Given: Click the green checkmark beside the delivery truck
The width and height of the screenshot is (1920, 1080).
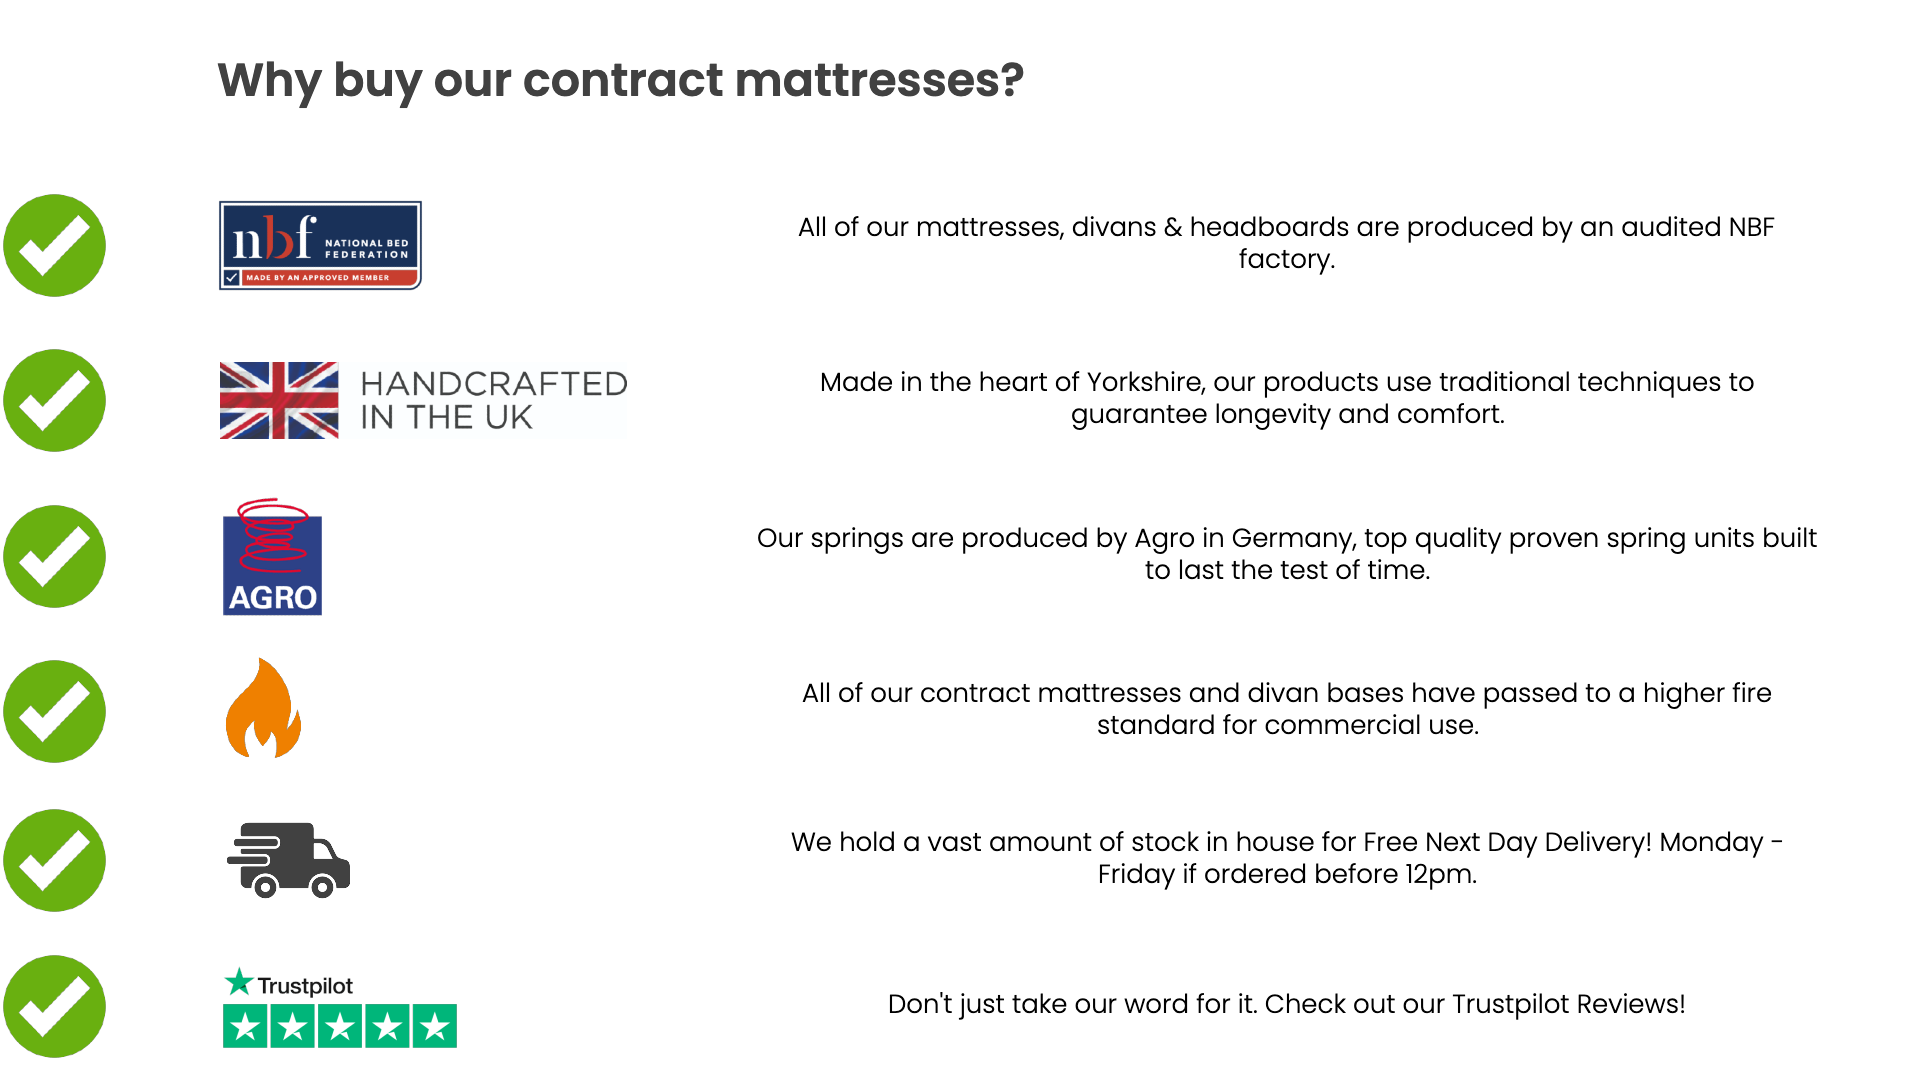Looking at the screenshot, I should tap(55, 860).
